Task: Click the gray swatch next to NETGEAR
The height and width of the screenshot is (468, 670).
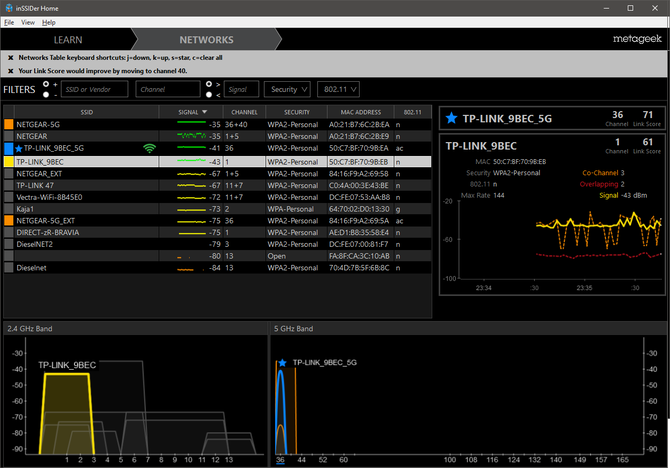Action: click(9, 136)
